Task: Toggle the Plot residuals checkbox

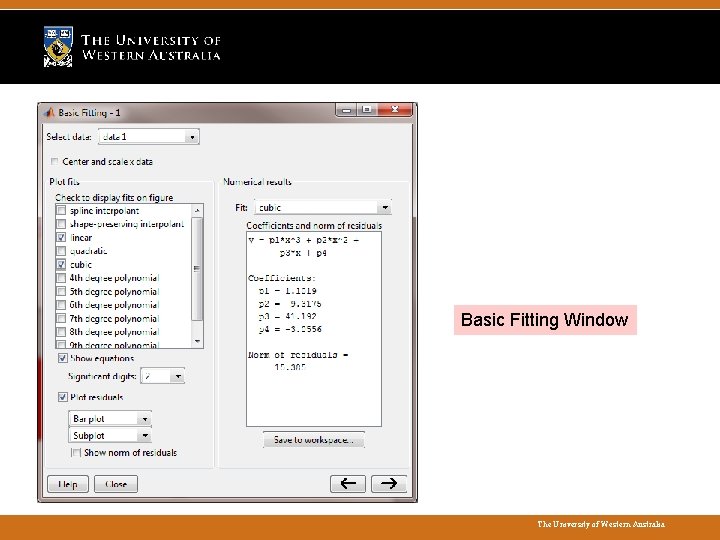Action: pyautogui.click(x=63, y=397)
